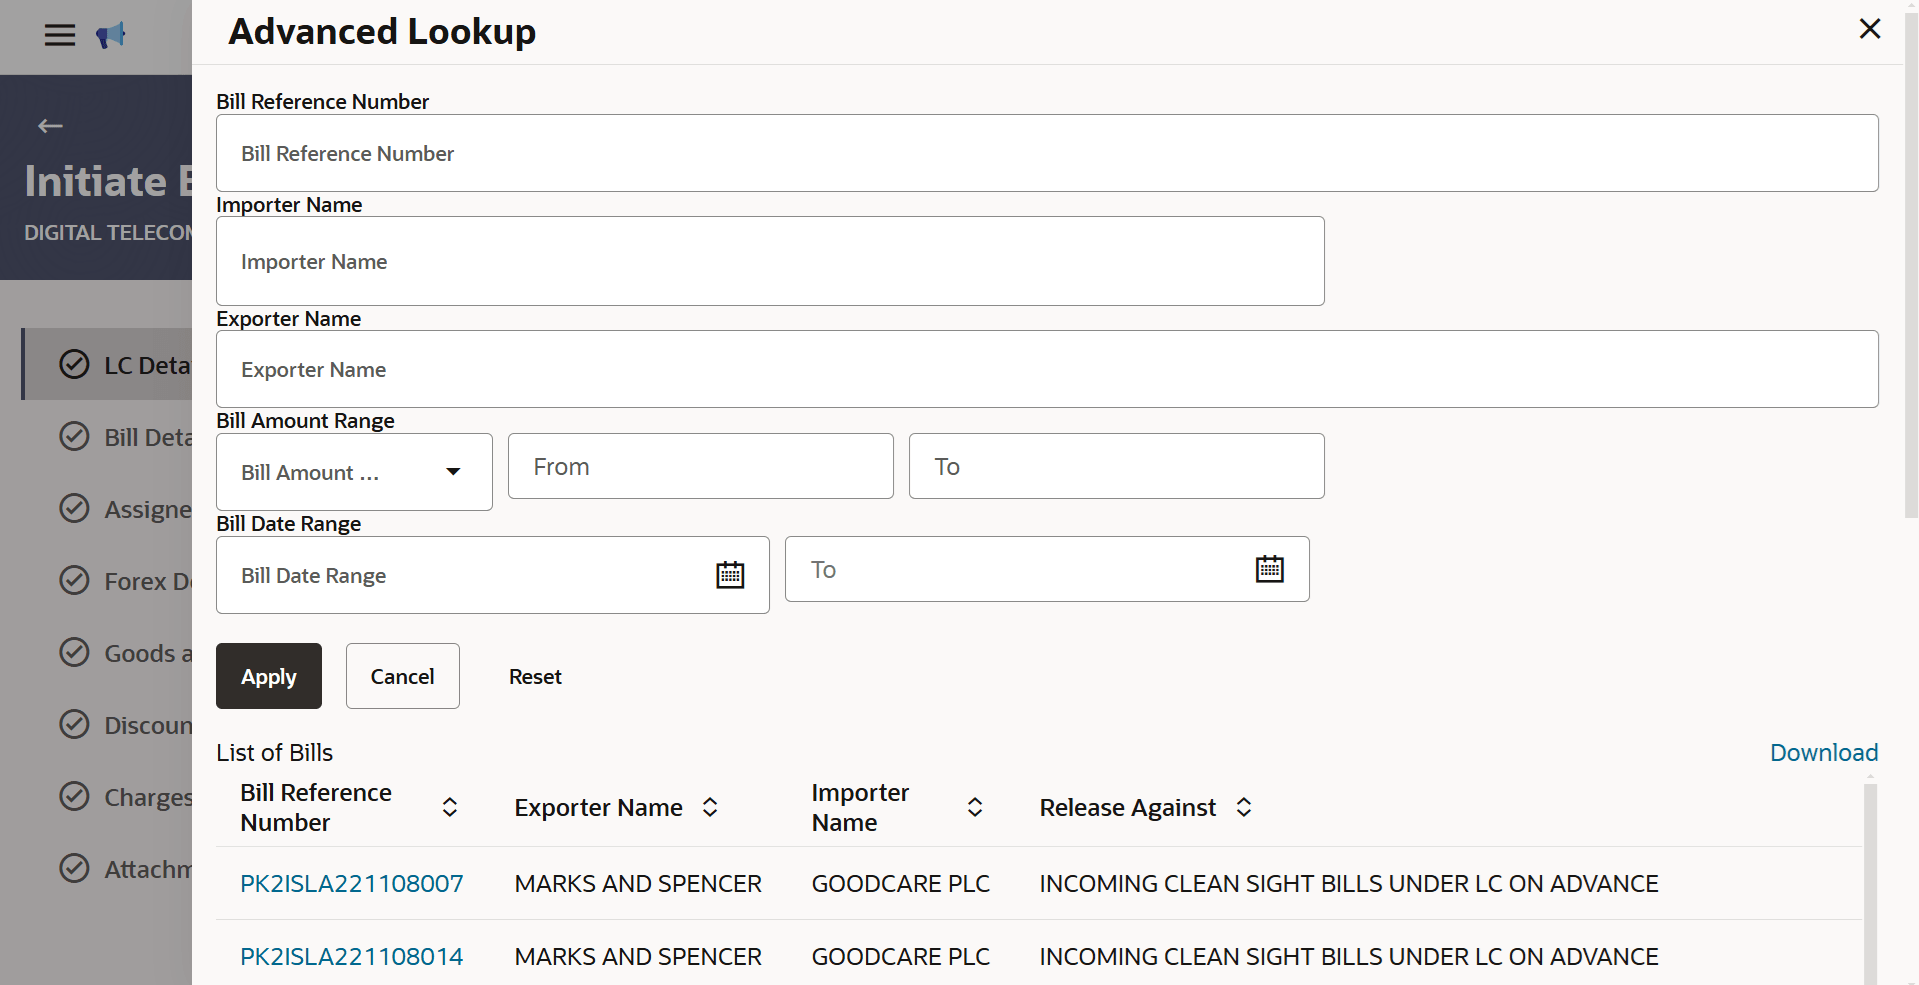Open the To date calendar picker
The image size is (1919, 985).
point(1270,569)
